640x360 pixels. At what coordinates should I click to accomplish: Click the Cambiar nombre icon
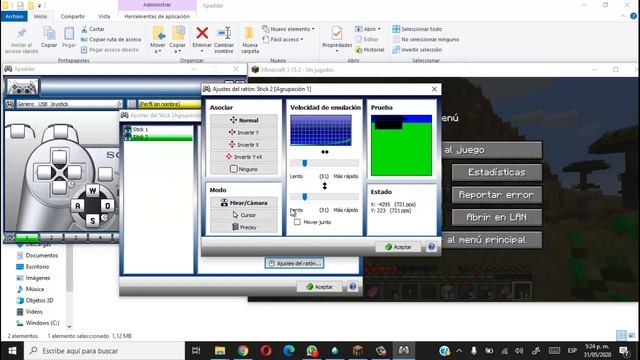[224, 33]
